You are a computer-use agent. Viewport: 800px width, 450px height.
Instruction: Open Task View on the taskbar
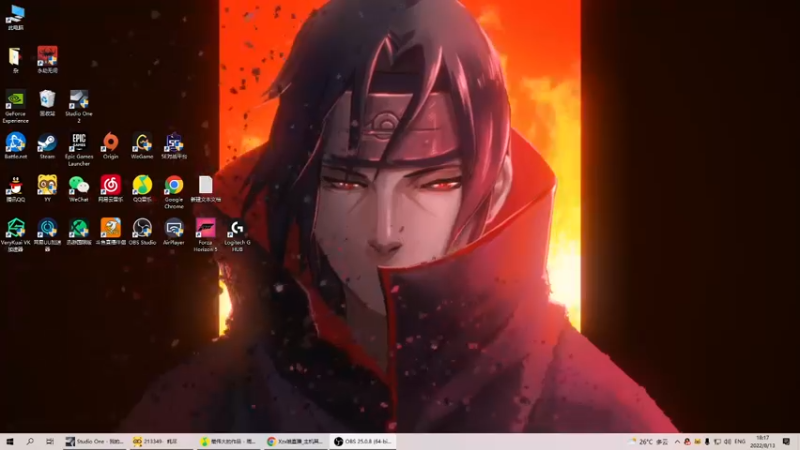49,441
